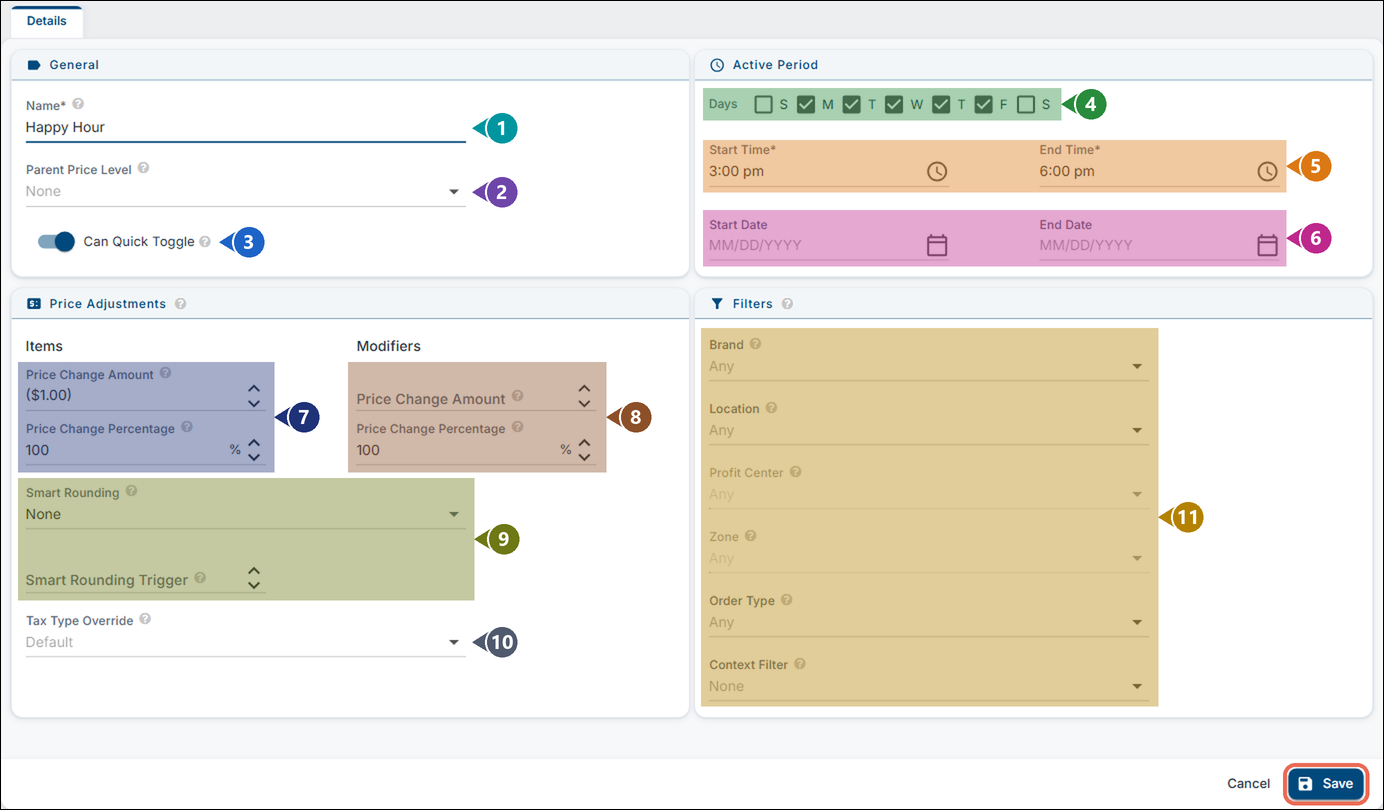The height and width of the screenshot is (810, 1384).
Task: Check the Sunday day checkbox
Action: point(764,104)
